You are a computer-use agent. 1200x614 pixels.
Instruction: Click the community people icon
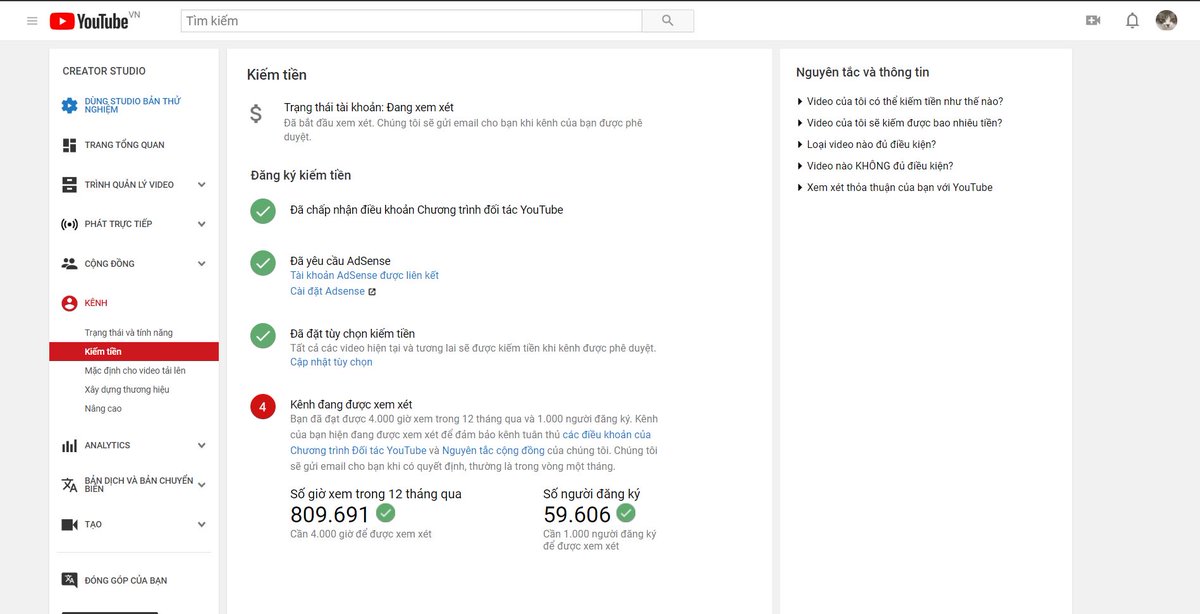(x=69, y=264)
